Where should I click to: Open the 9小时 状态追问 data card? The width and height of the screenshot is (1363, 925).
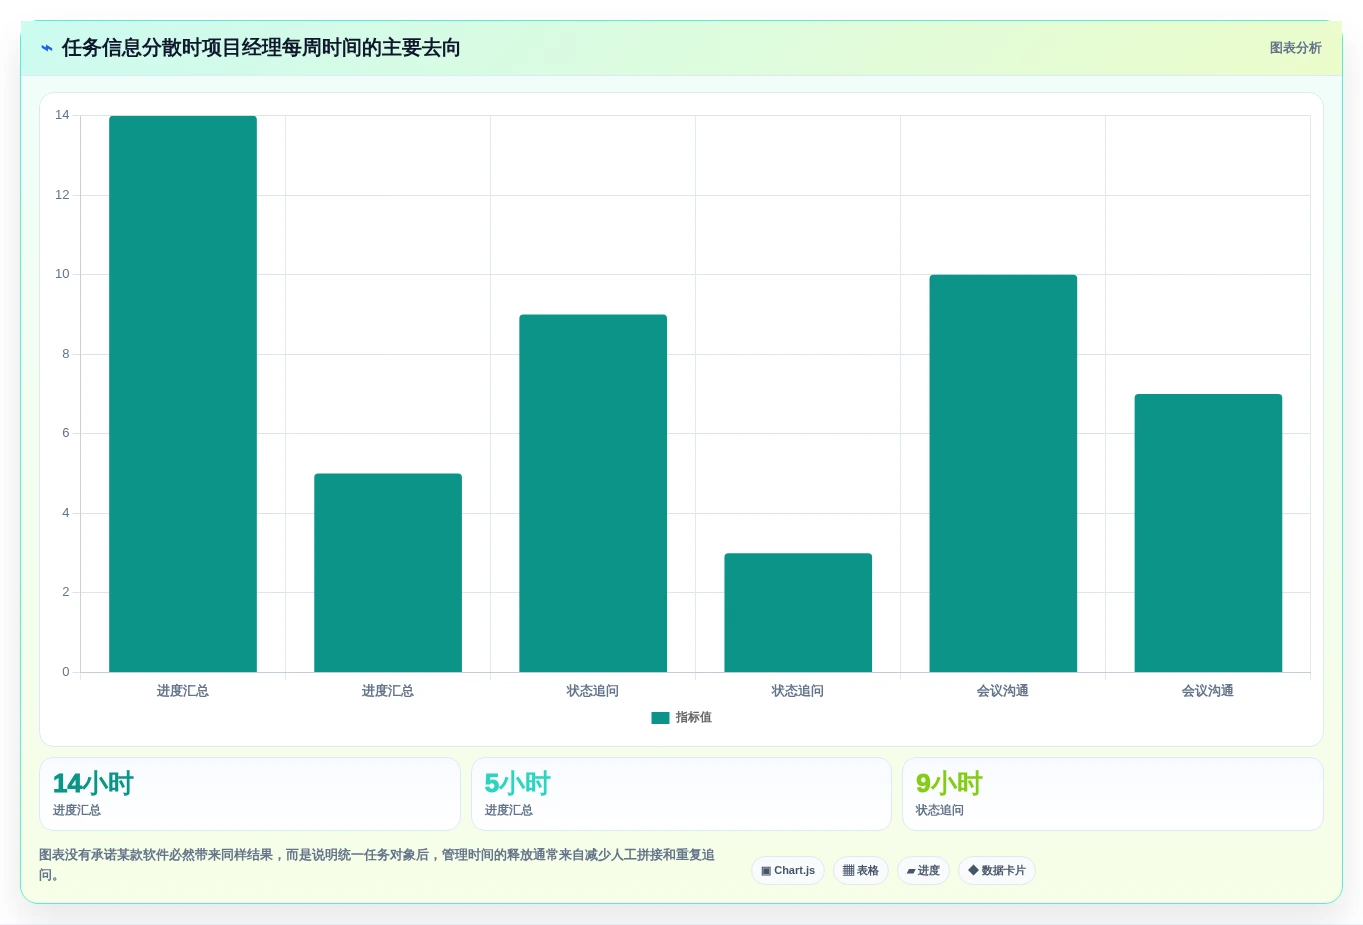tap(1113, 794)
